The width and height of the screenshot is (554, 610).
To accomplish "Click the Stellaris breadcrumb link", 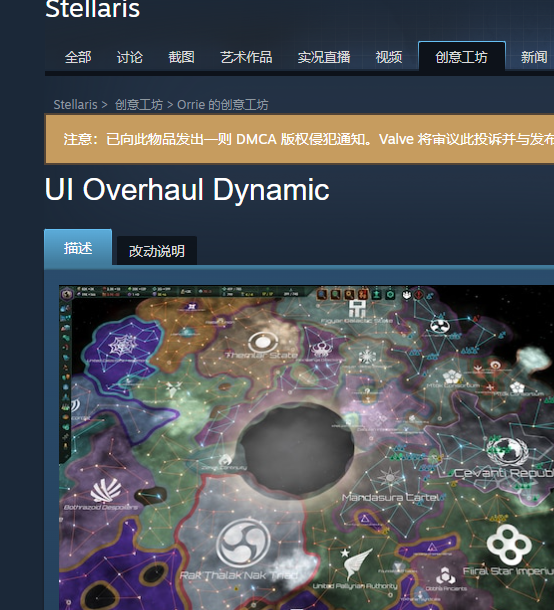I will pyautogui.click(x=75, y=105).
